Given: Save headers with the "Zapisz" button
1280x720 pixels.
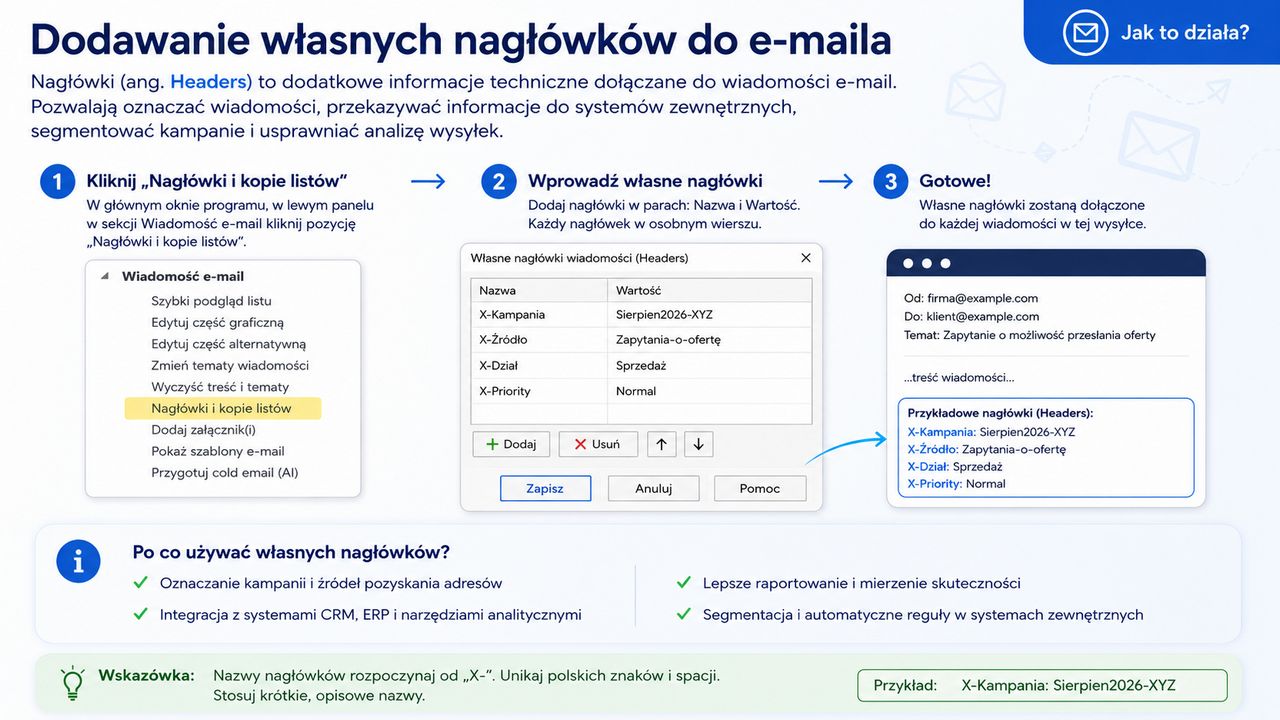Looking at the screenshot, I should pyautogui.click(x=545, y=488).
